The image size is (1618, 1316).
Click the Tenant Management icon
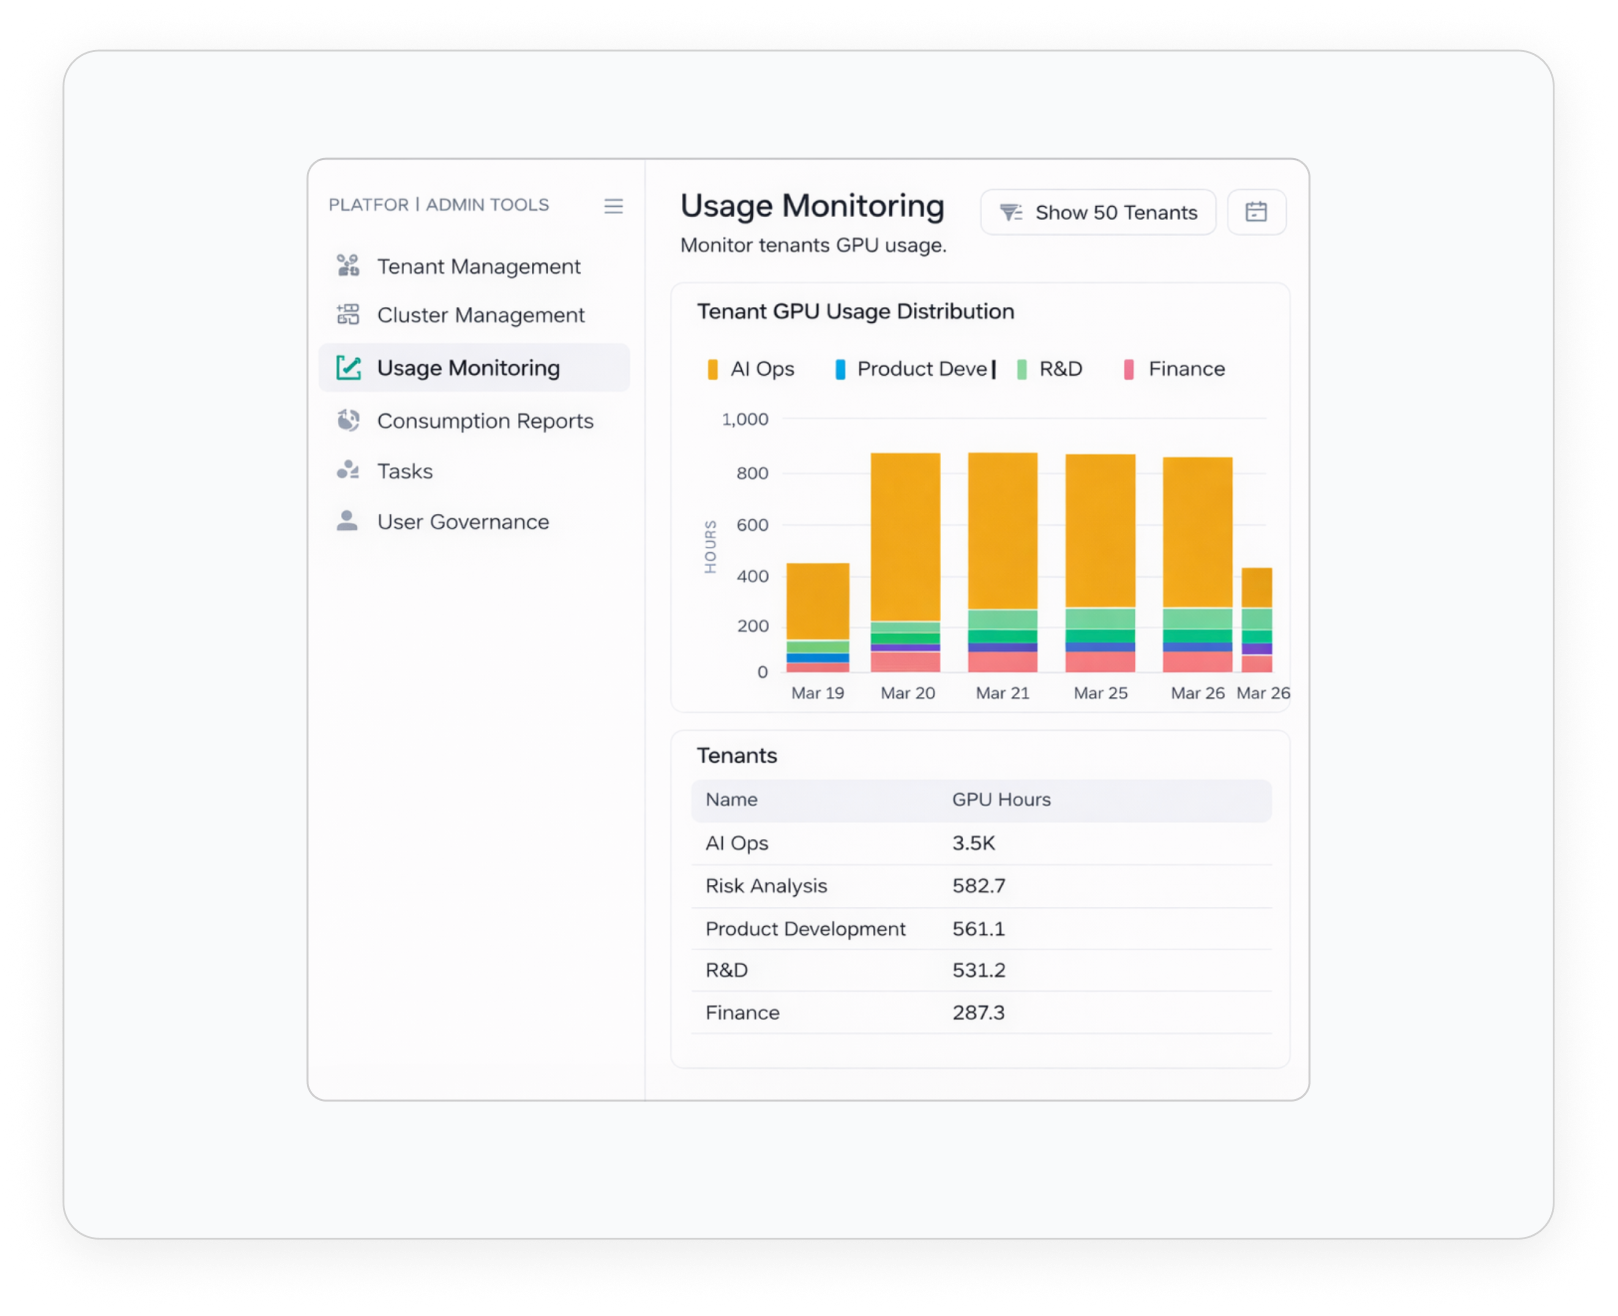coord(348,266)
